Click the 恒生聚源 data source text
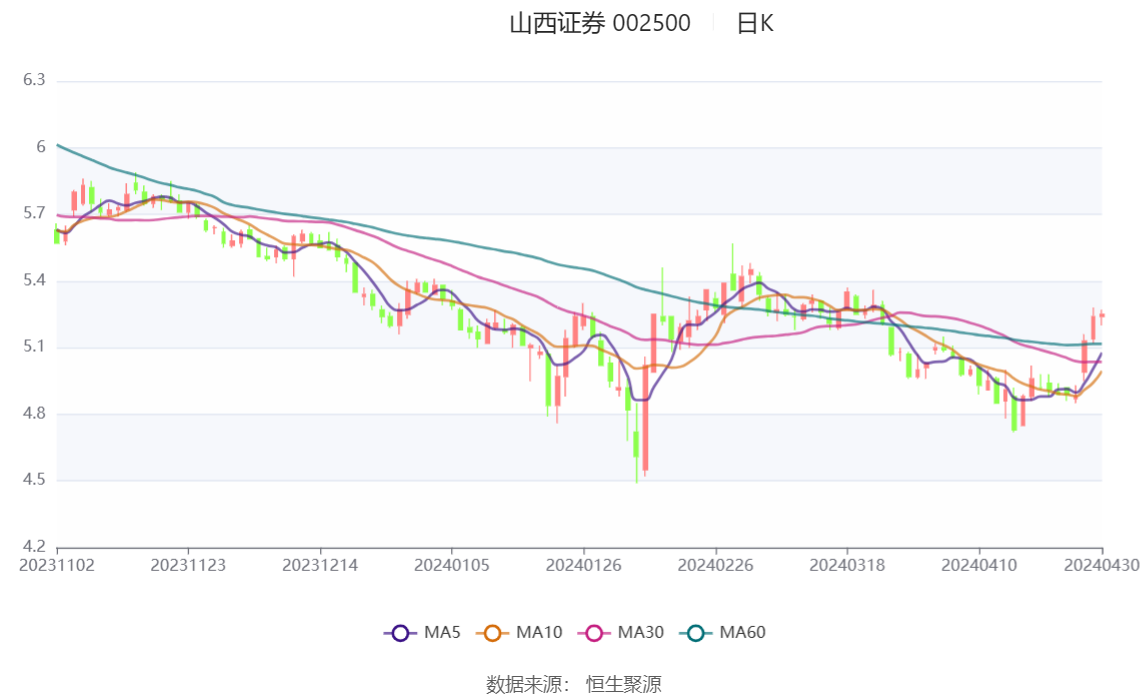 (624, 685)
